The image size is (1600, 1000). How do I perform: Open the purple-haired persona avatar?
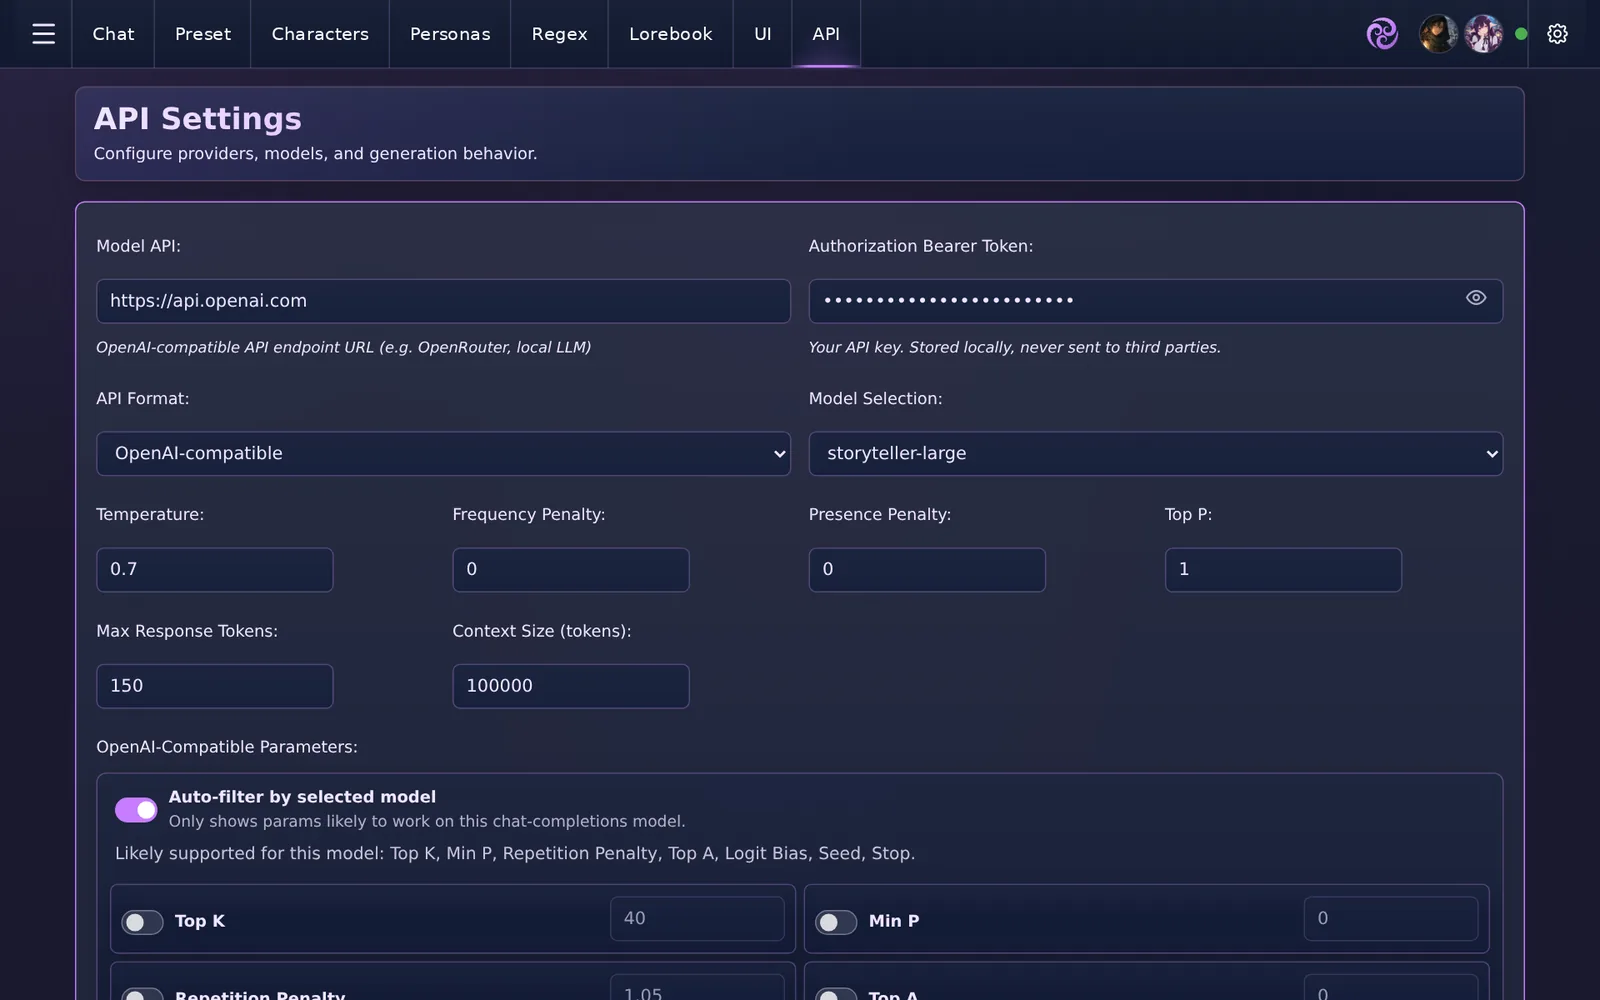(x=1483, y=34)
